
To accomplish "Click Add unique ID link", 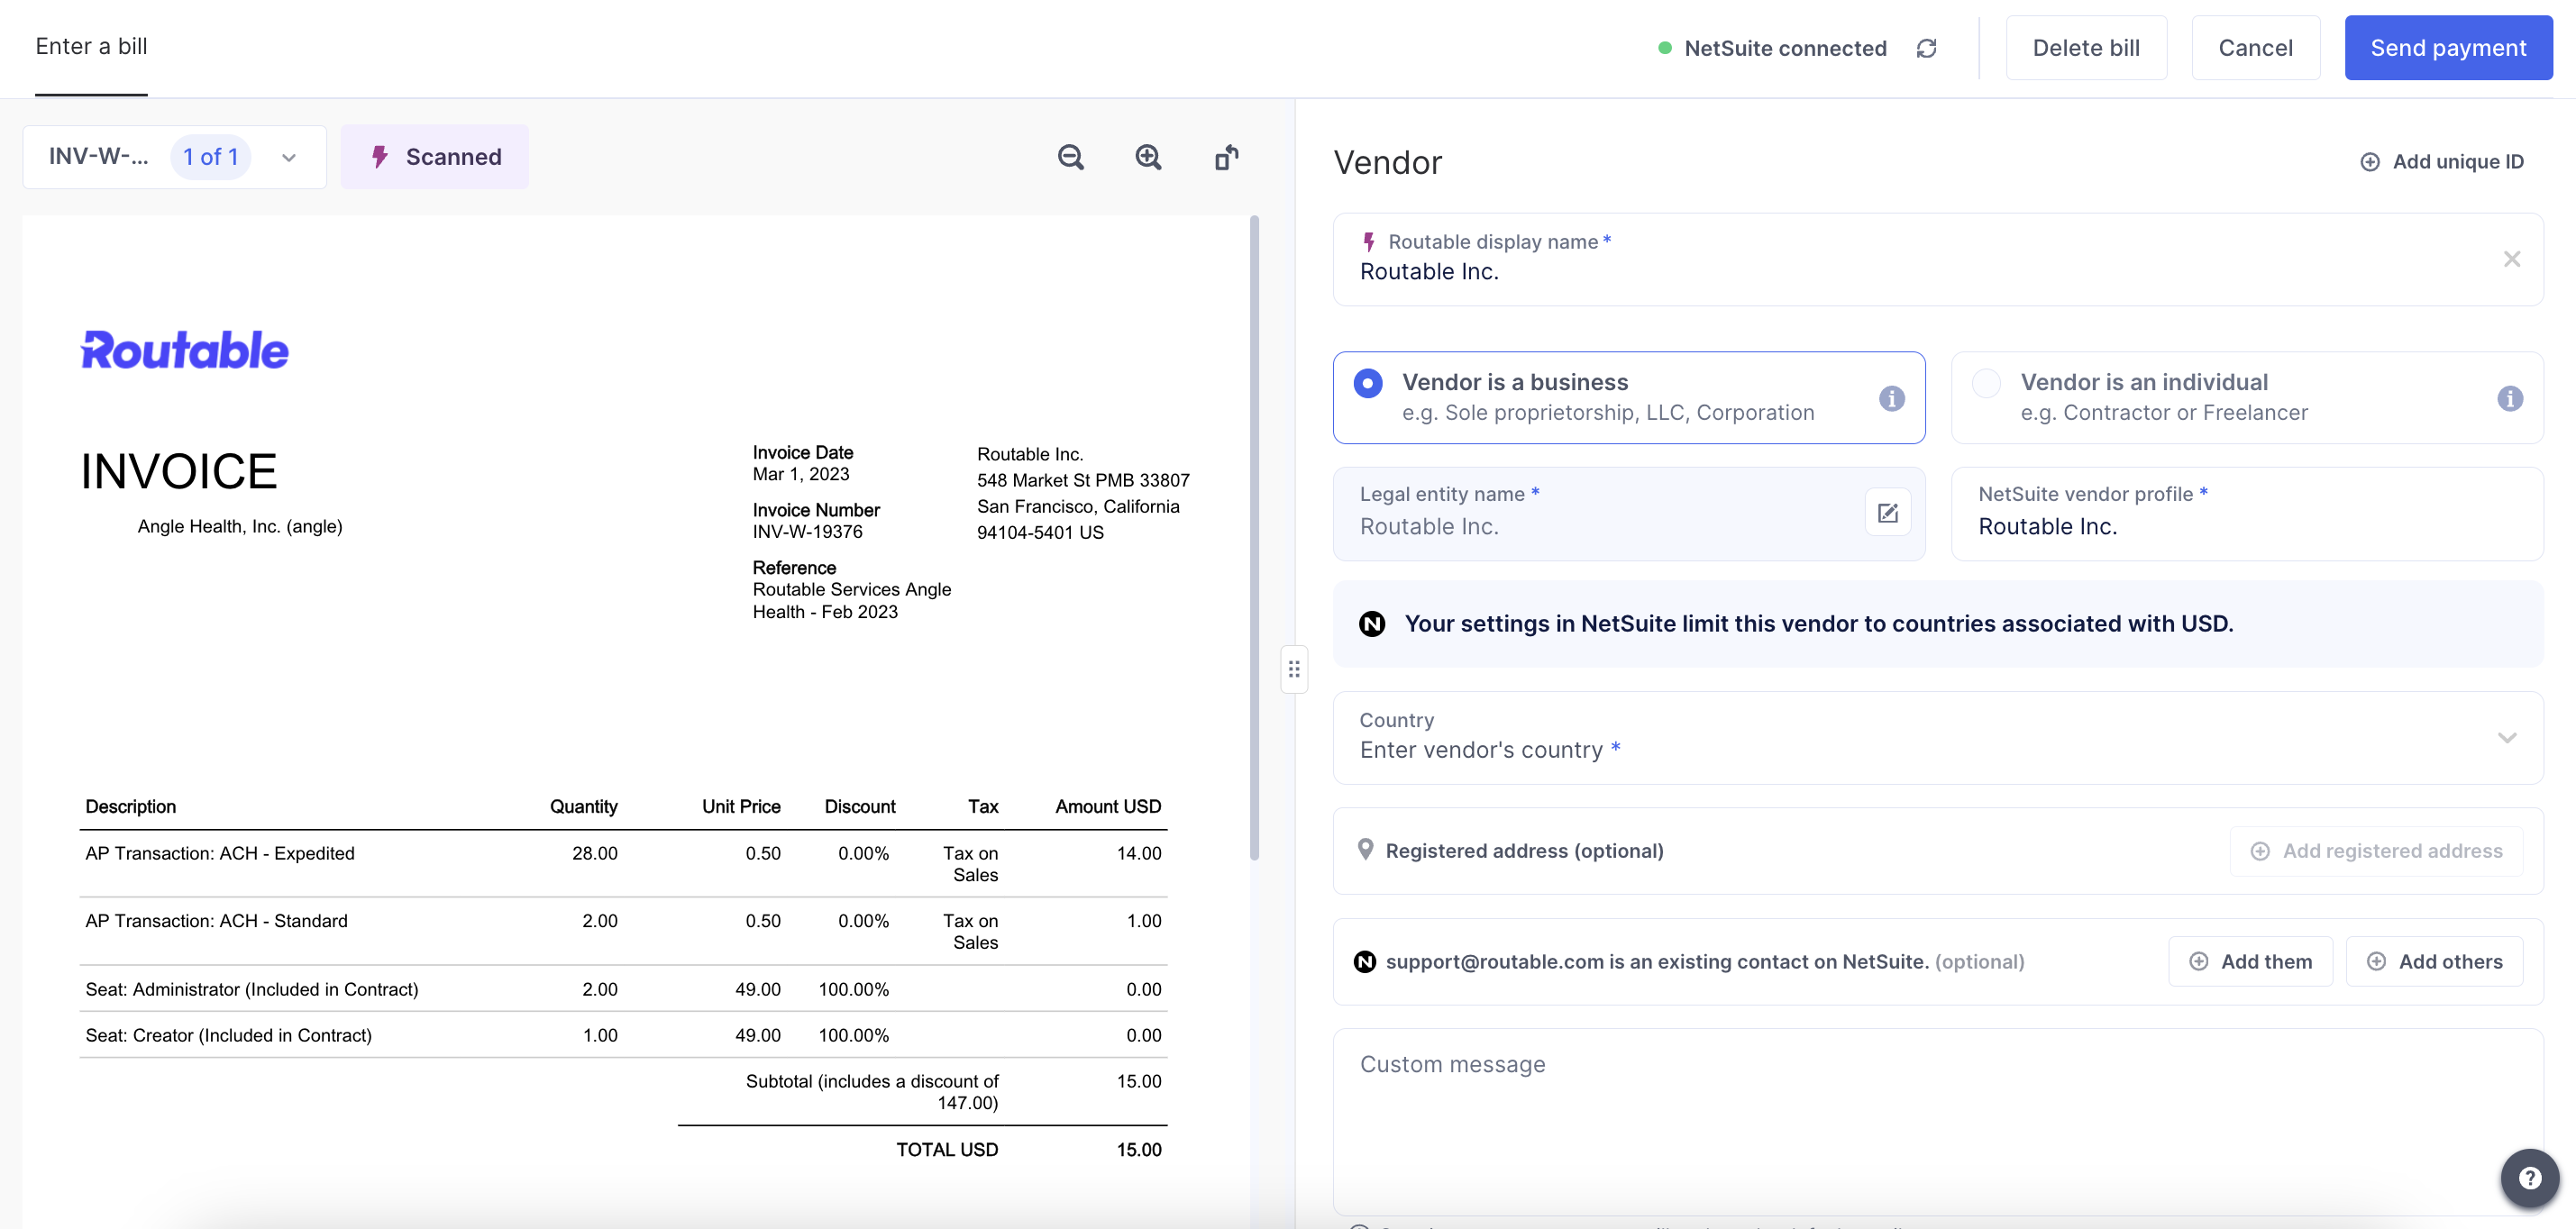I will coord(2441,162).
